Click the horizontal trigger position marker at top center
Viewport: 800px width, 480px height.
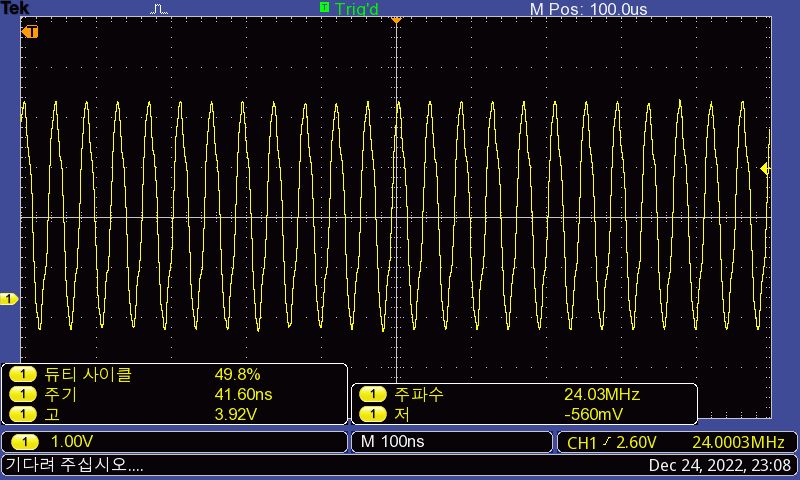(396, 20)
